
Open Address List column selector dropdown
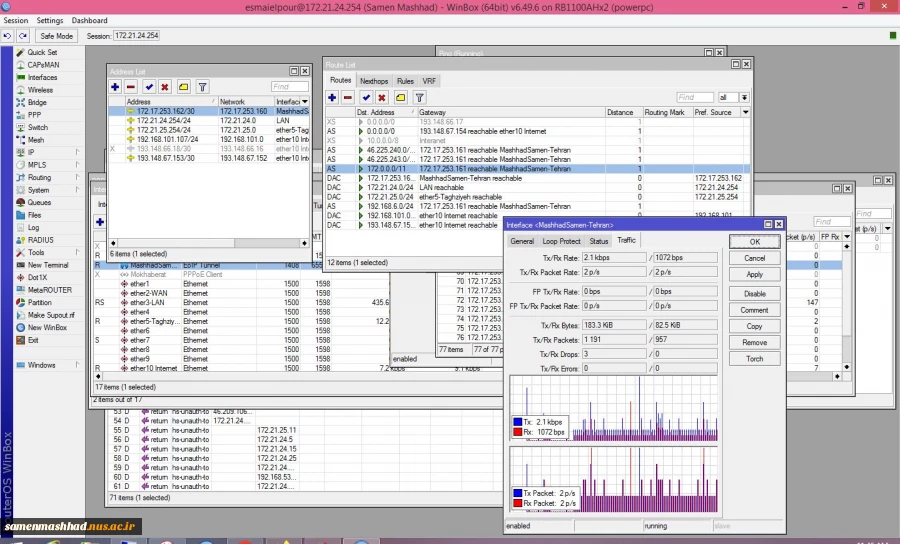coord(305,102)
